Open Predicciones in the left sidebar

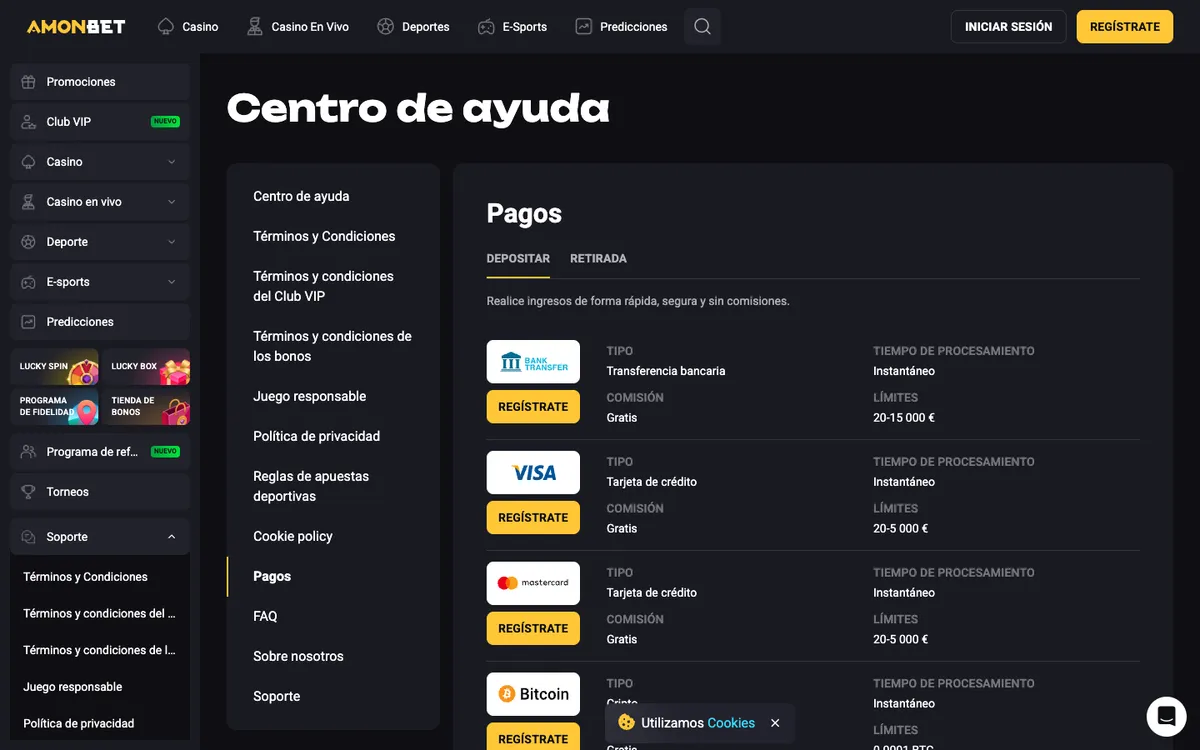pos(100,322)
